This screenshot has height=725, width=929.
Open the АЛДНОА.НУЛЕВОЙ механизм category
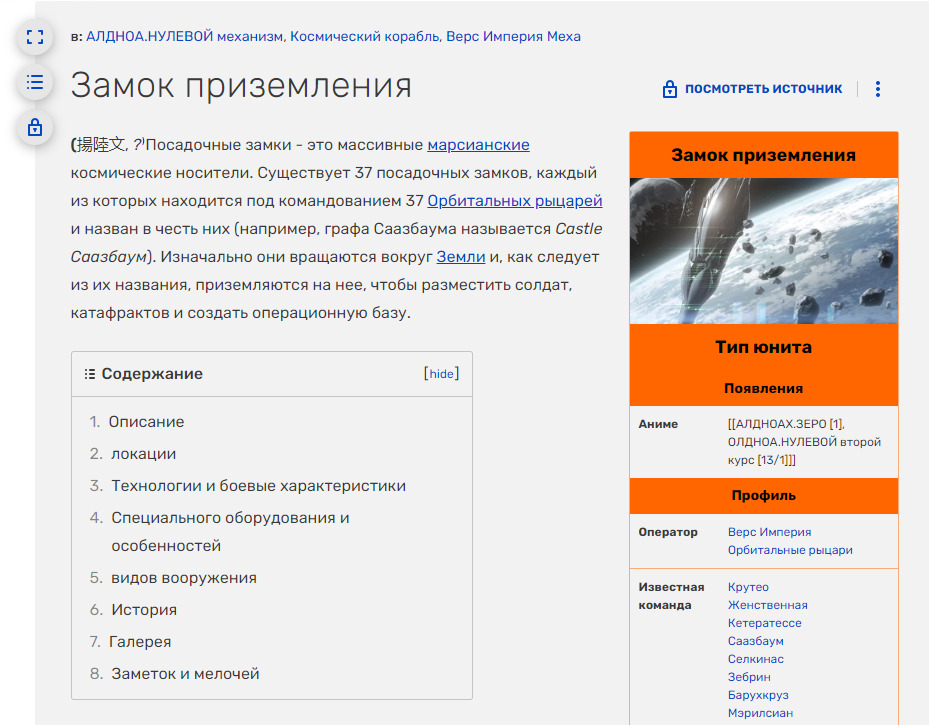pyautogui.click(x=185, y=36)
